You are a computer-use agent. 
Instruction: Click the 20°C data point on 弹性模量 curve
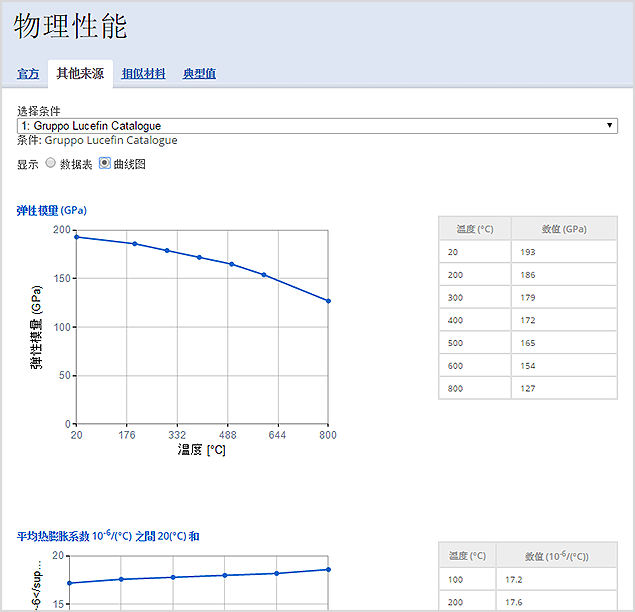[77, 237]
